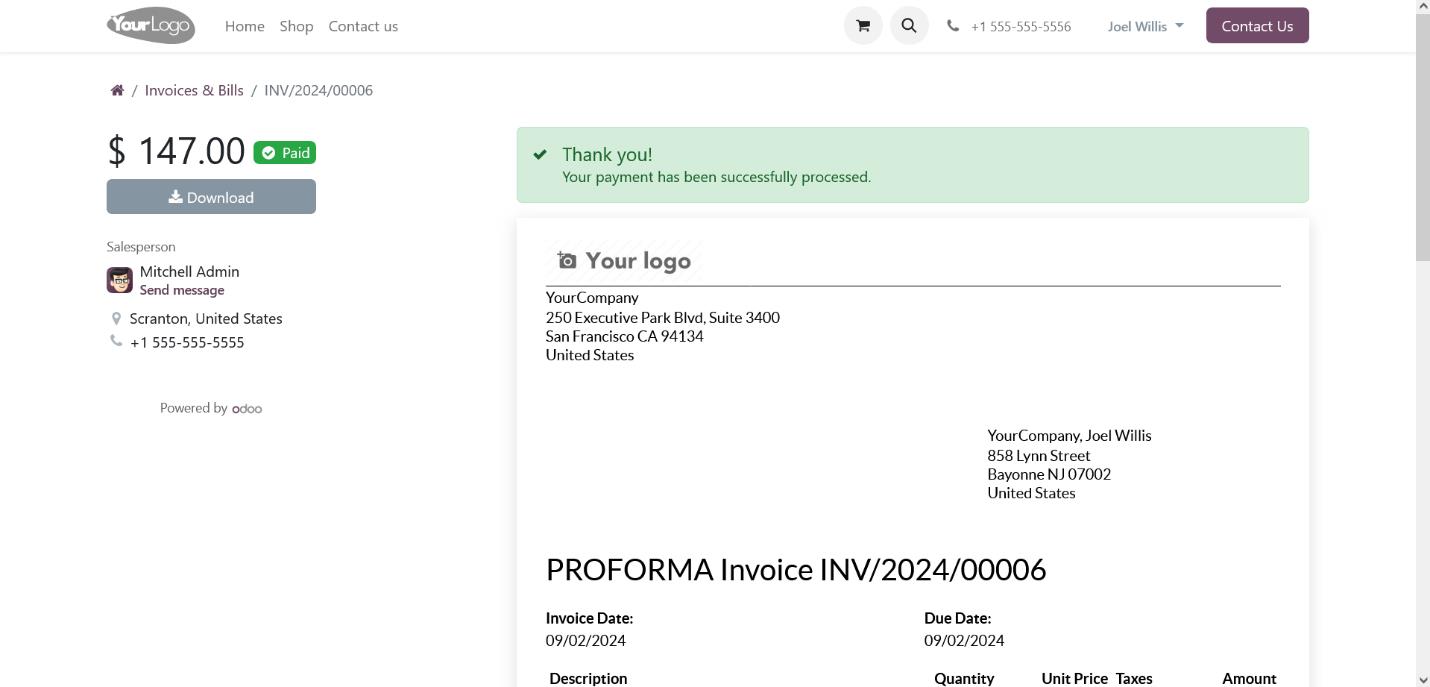The width and height of the screenshot is (1430, 687).
Task: Click the home breadcrumb icon
Action: coord(117,90)
